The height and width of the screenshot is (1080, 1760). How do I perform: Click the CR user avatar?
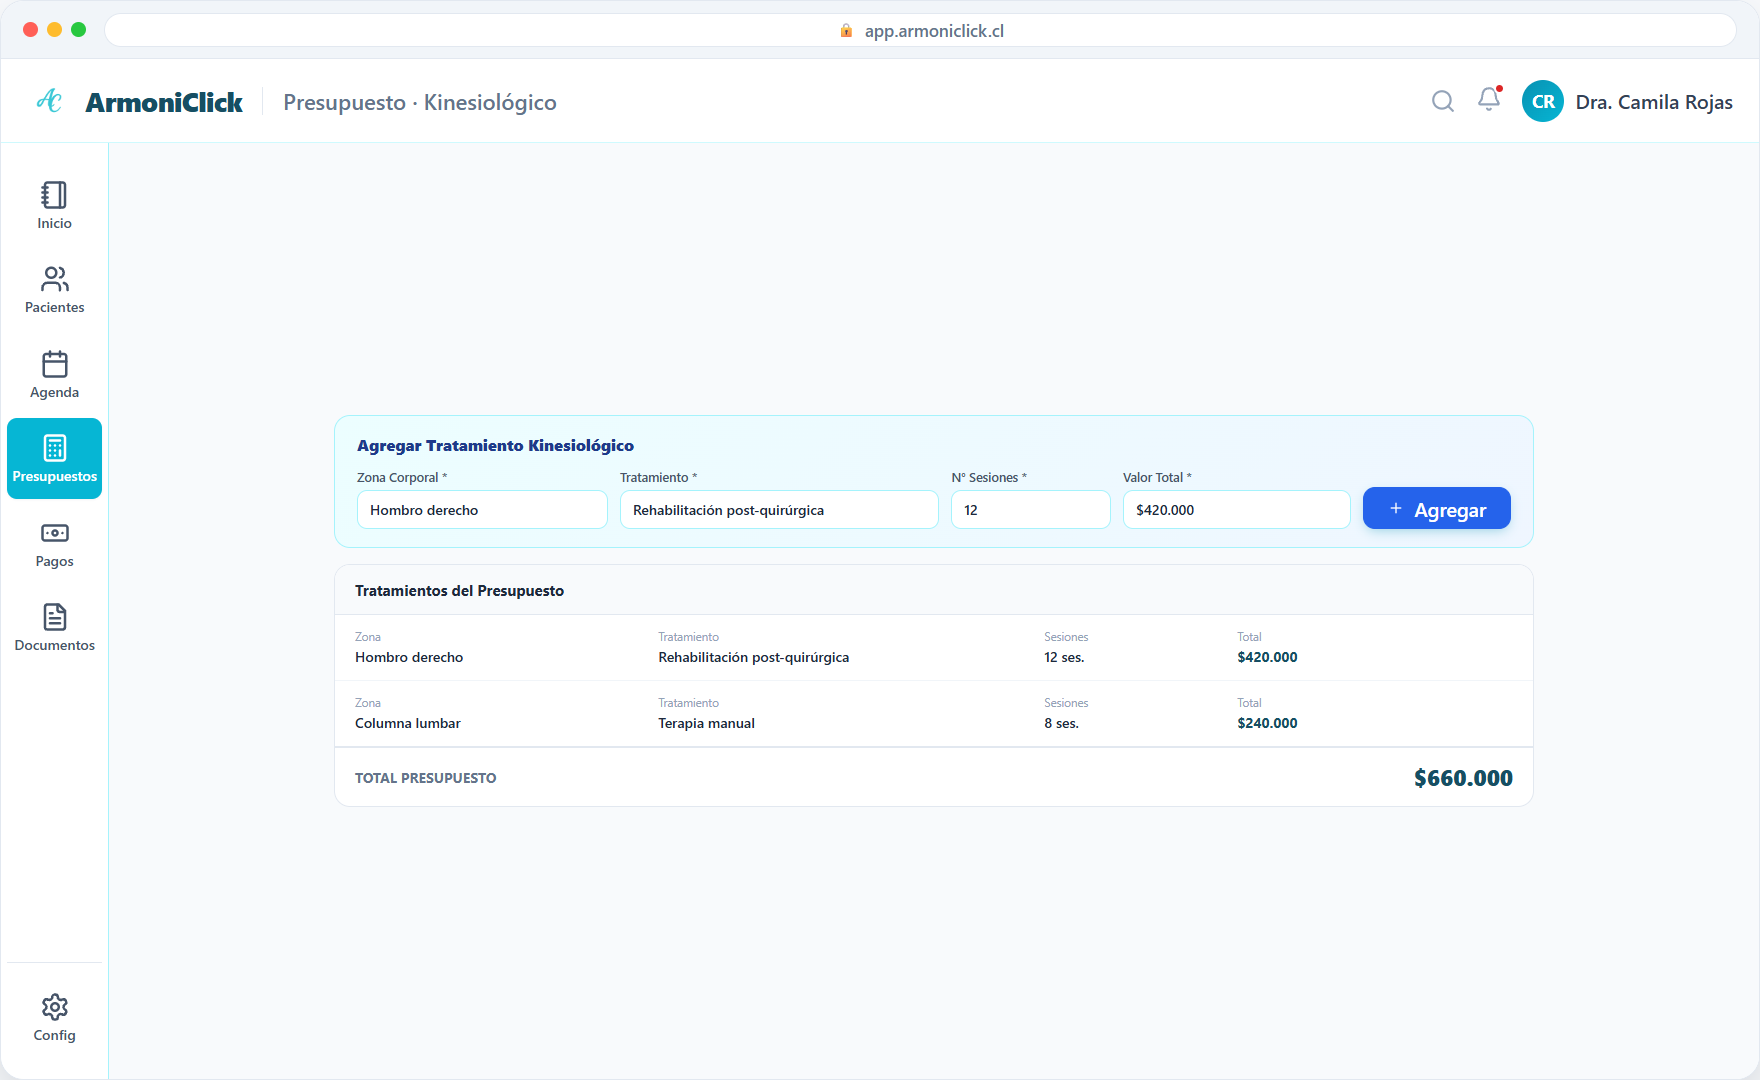pos(1543,101)
